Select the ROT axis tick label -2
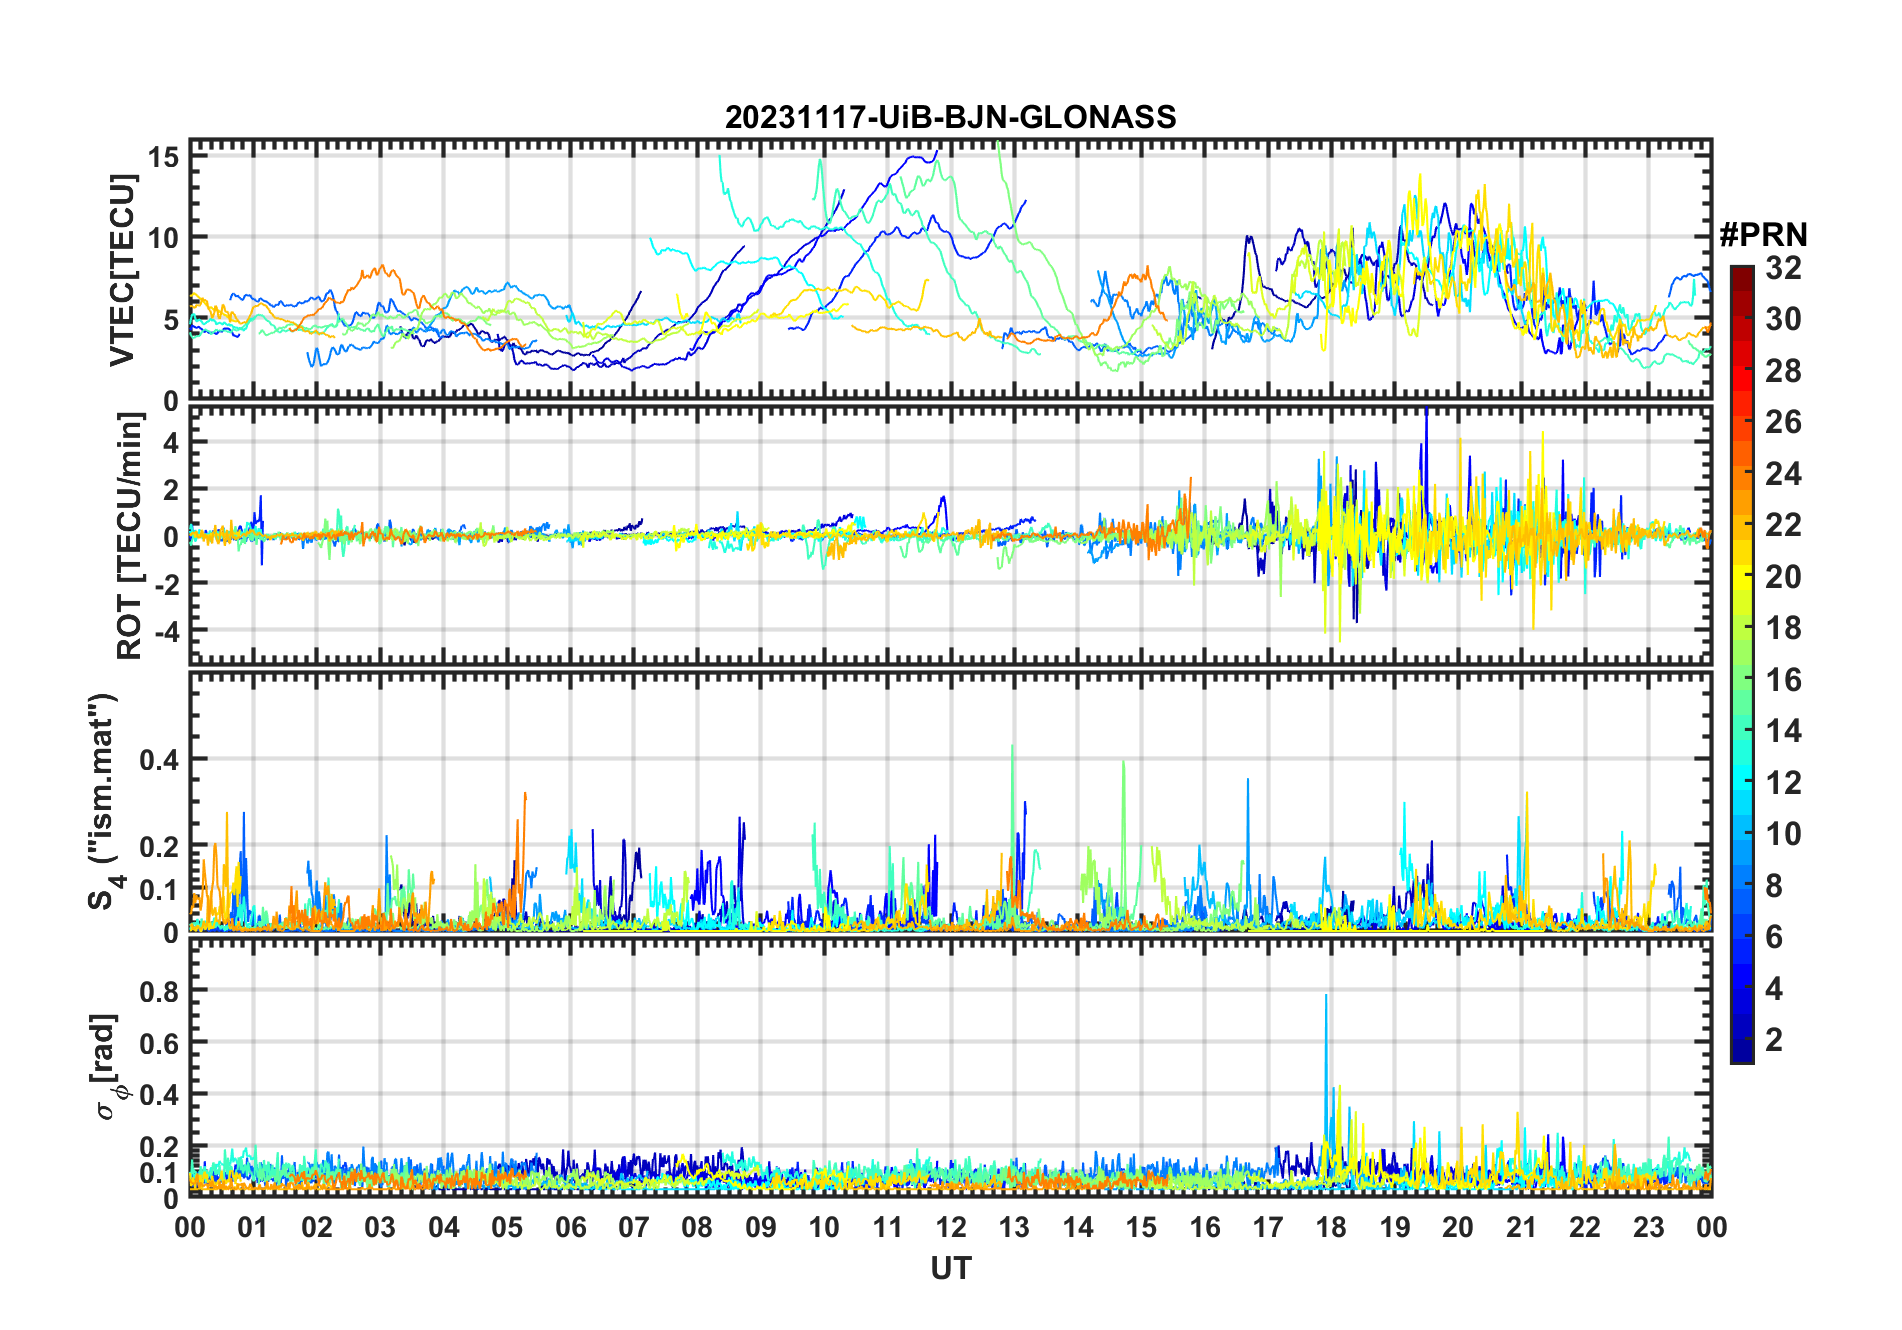Screen dimensions: 1902x1330 166,584
